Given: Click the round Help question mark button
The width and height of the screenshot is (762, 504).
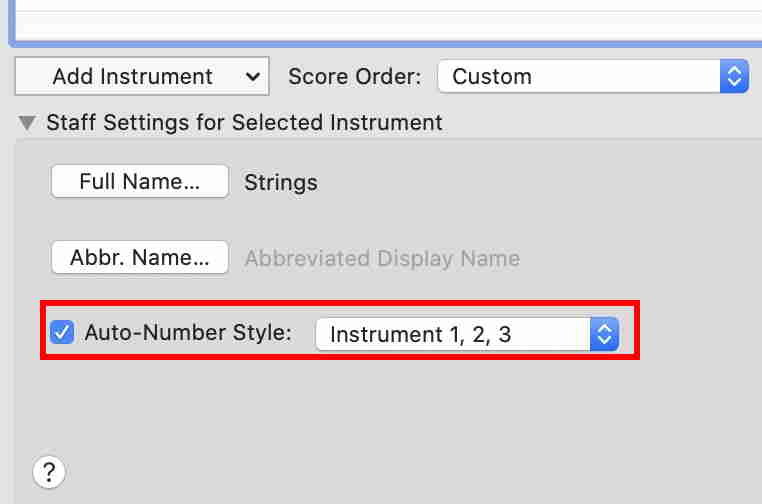Looking at the screenshot, I should pyautogui.click(x=49, y=471).
